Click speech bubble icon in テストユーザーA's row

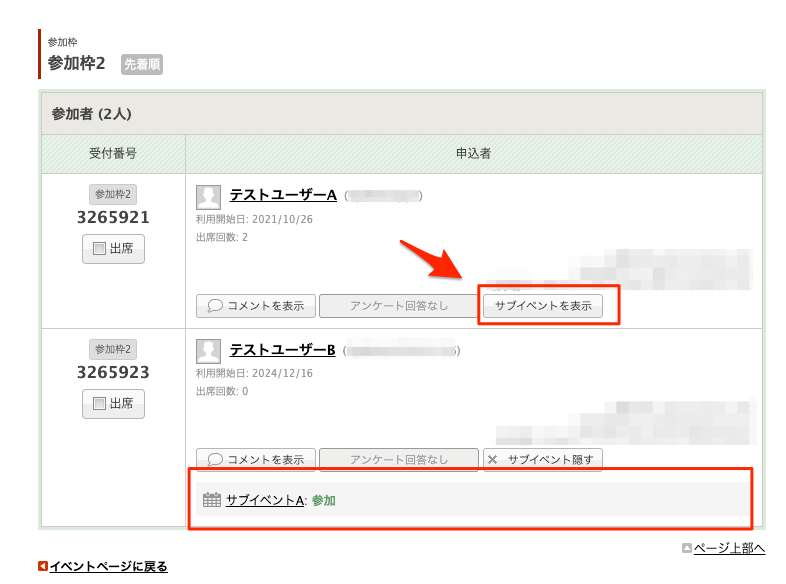pos(215,306)
